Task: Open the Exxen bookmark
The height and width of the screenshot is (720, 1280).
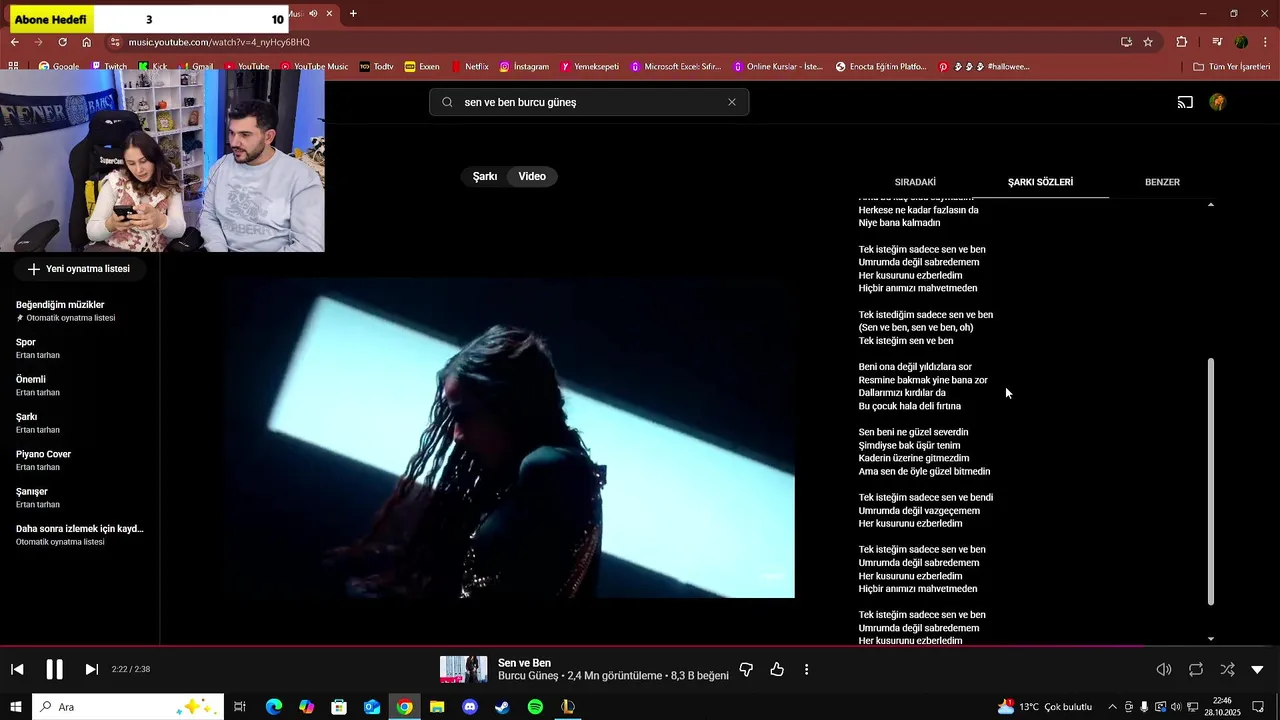Action: pos(422,67)
